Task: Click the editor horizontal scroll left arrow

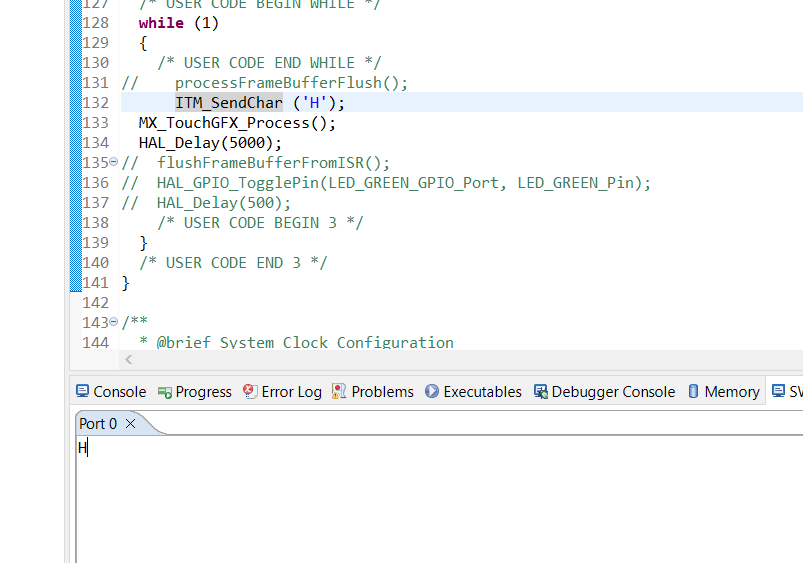Action: (x=129, y=360)
